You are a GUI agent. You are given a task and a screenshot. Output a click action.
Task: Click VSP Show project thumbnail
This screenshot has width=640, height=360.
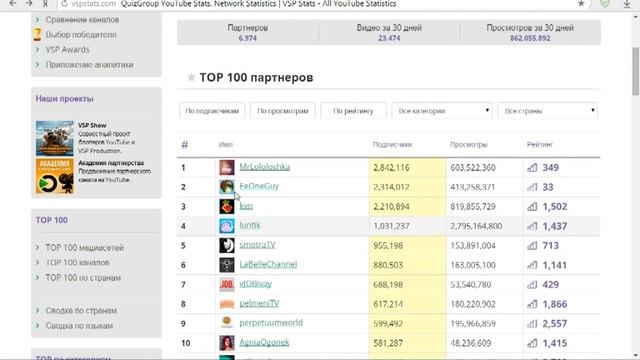55,138
